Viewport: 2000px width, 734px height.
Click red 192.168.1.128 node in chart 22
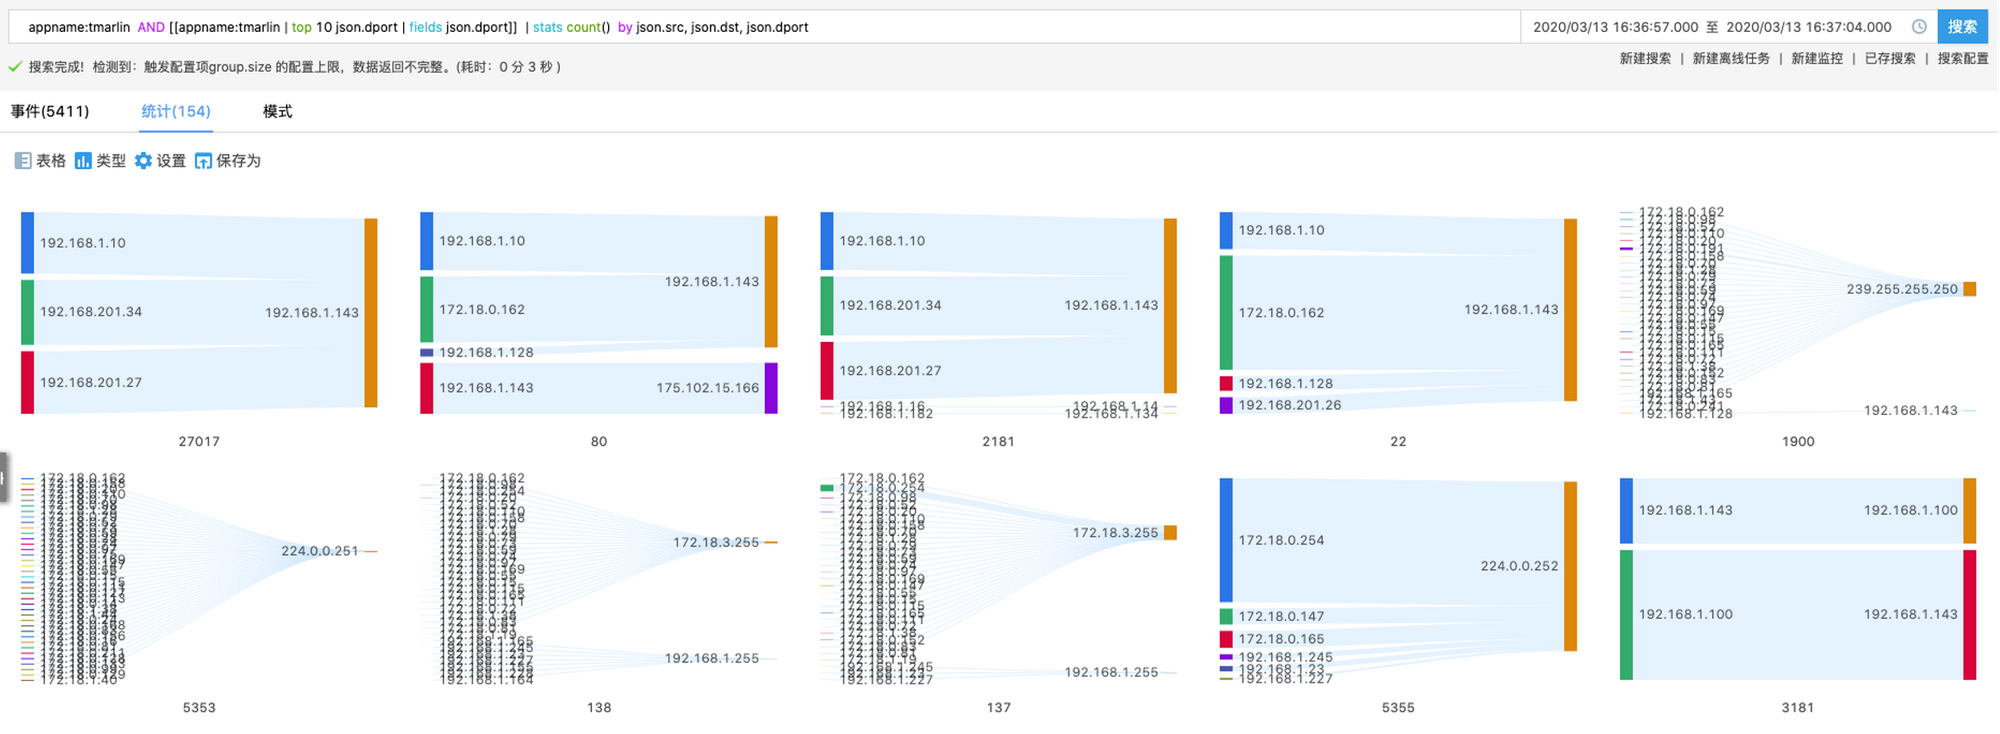[x=1226, y=384]
